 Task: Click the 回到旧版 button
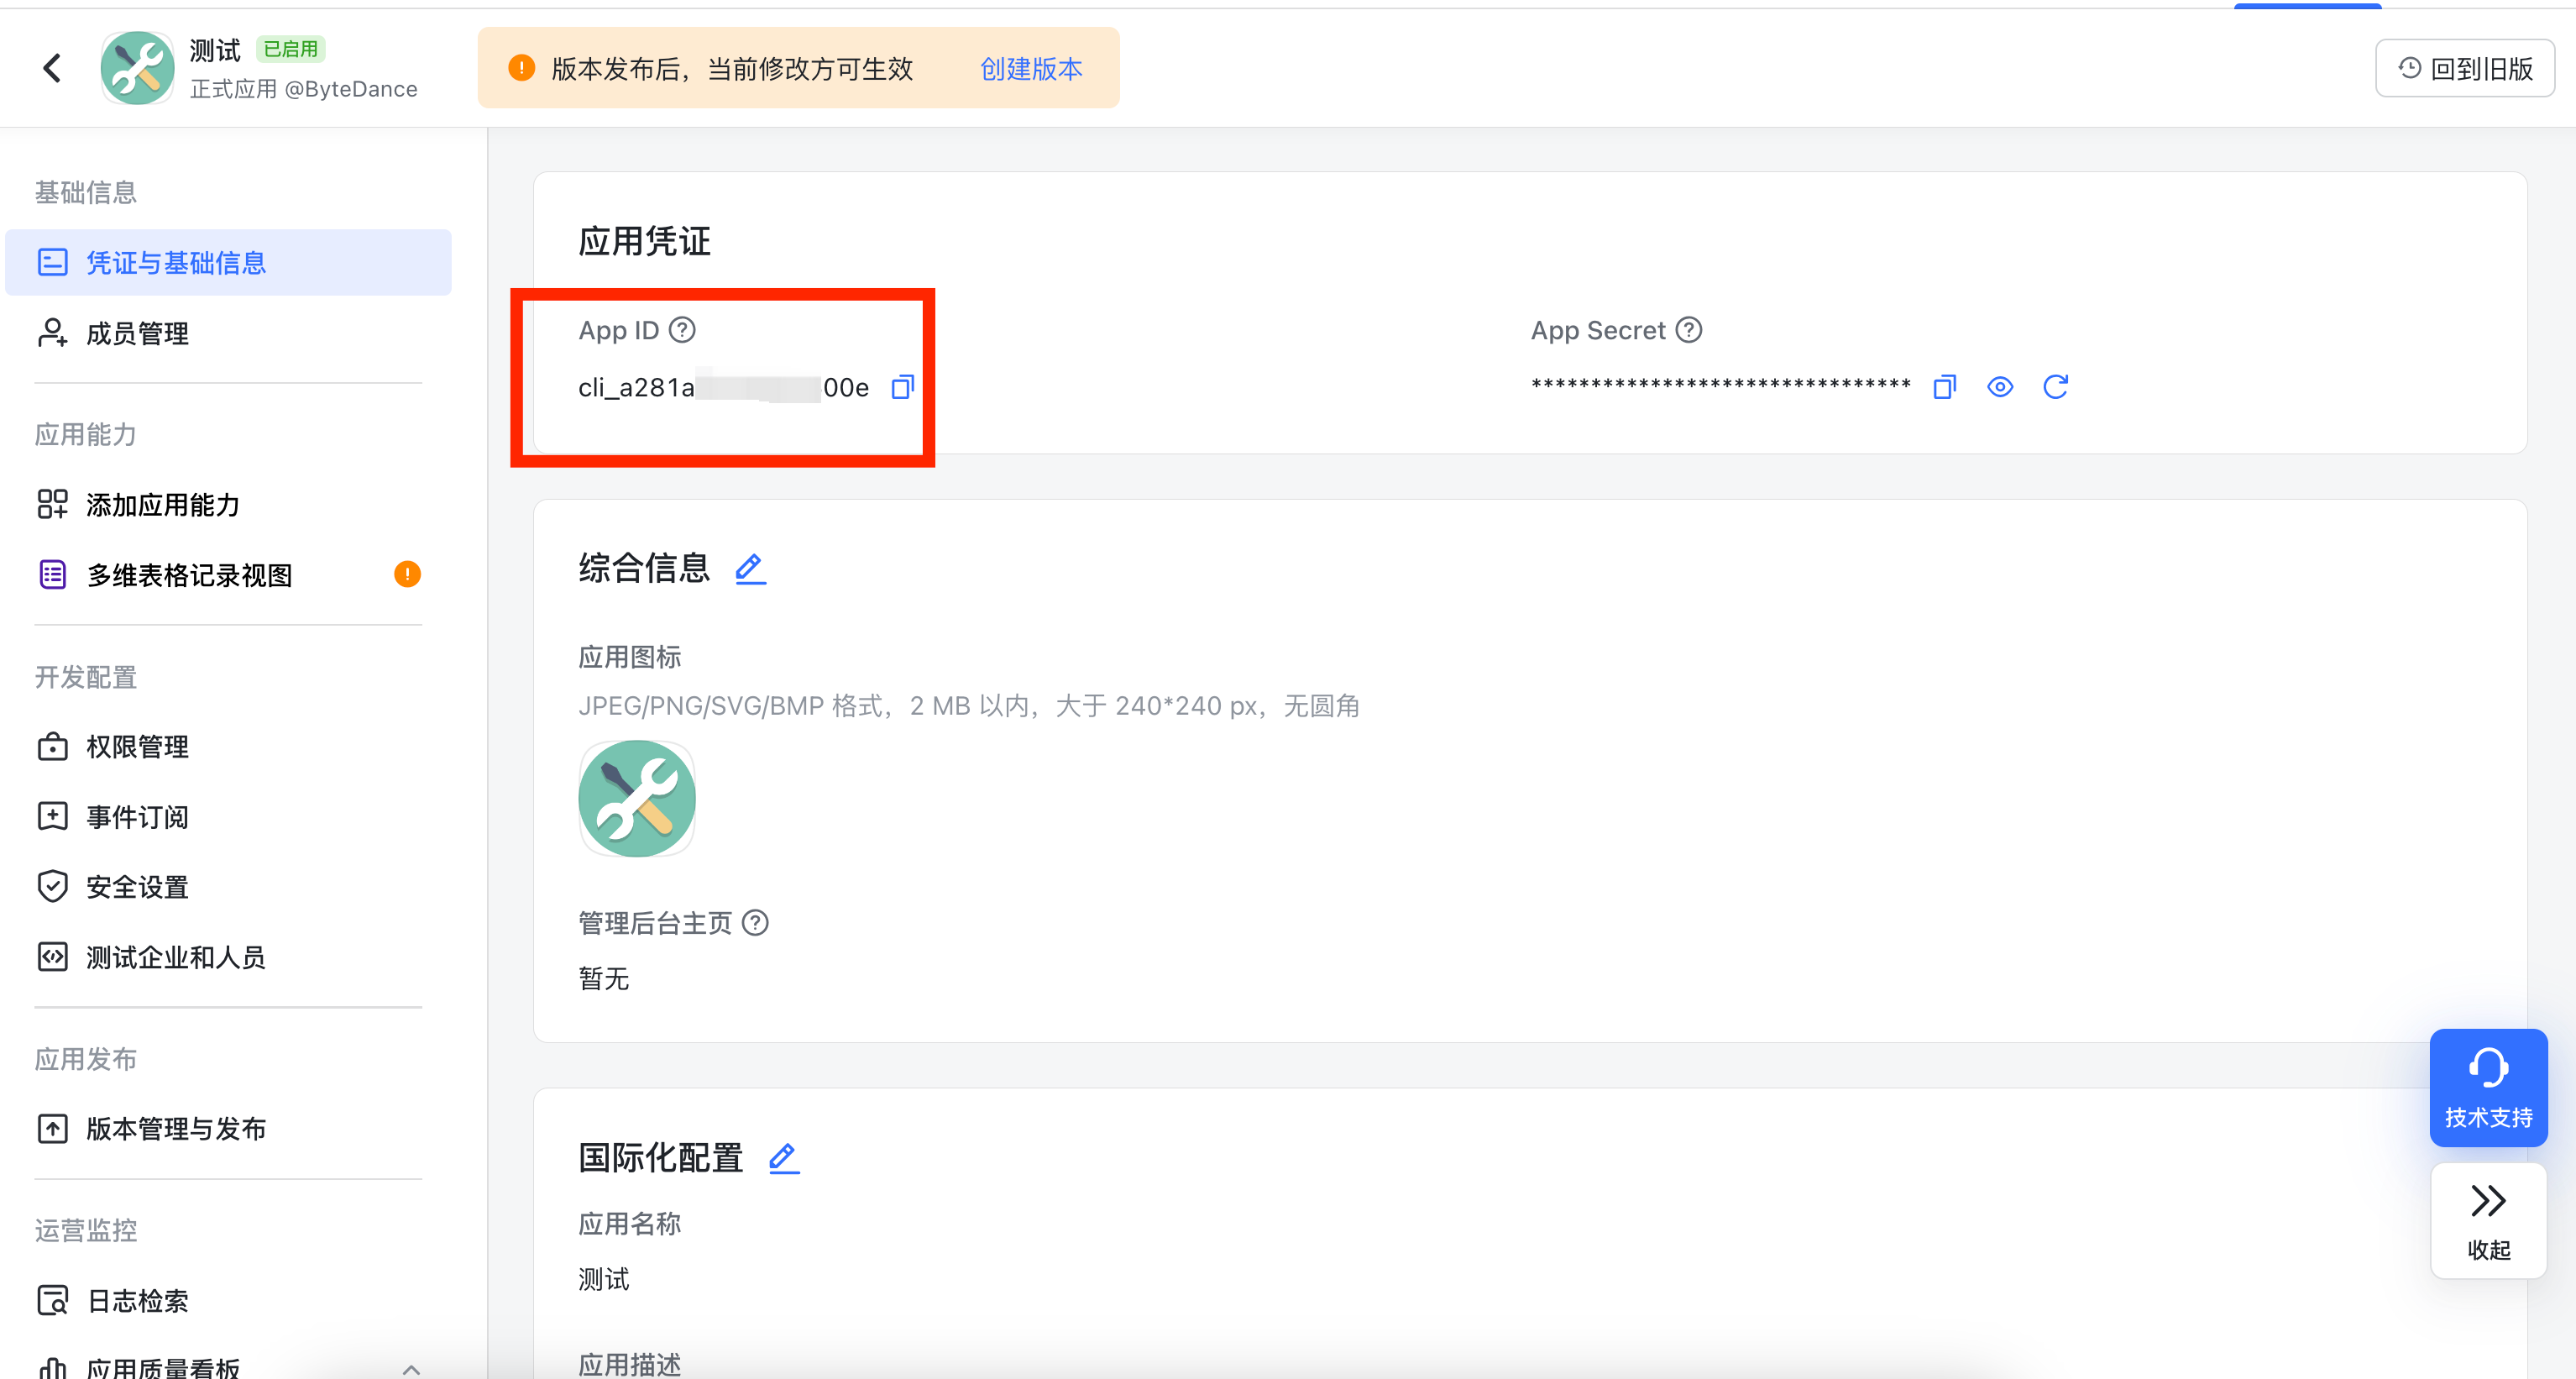[x=2465, y=67]
